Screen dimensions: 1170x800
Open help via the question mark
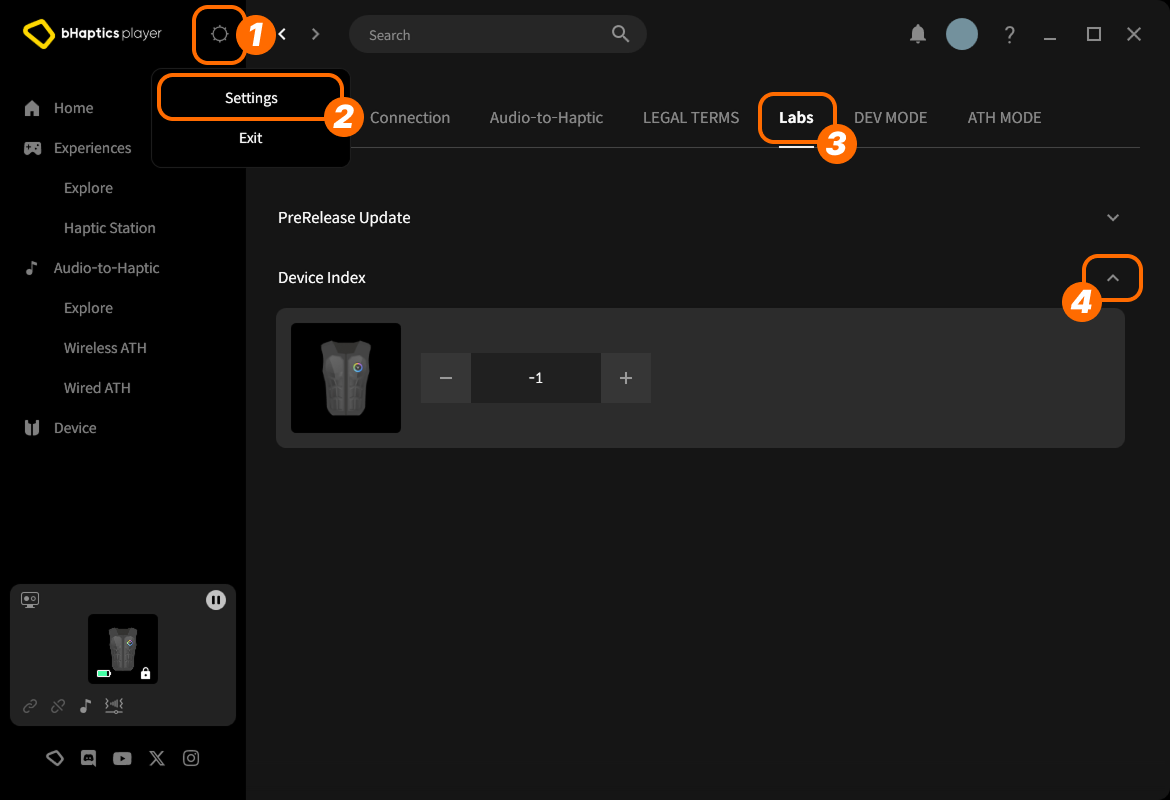tap(1010, 34)
